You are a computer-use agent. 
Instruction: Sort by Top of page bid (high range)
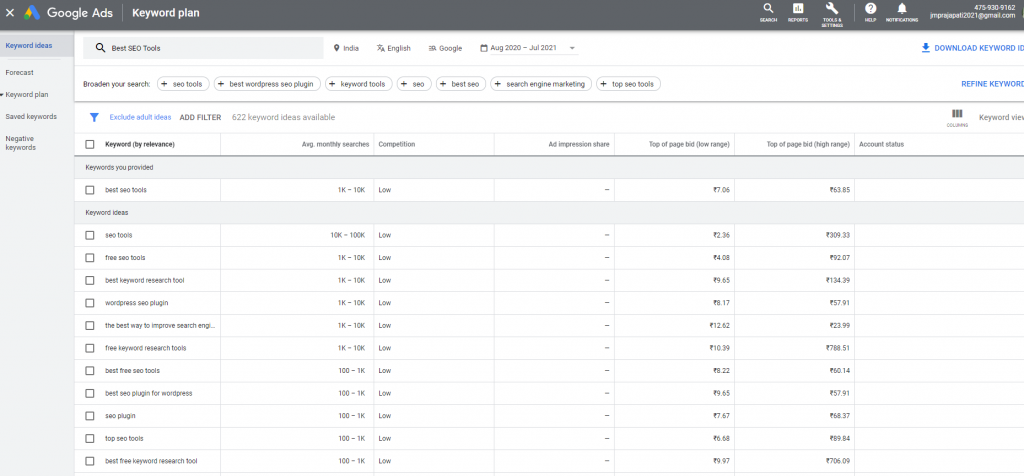pyautogui.click(x=810, y=144)
